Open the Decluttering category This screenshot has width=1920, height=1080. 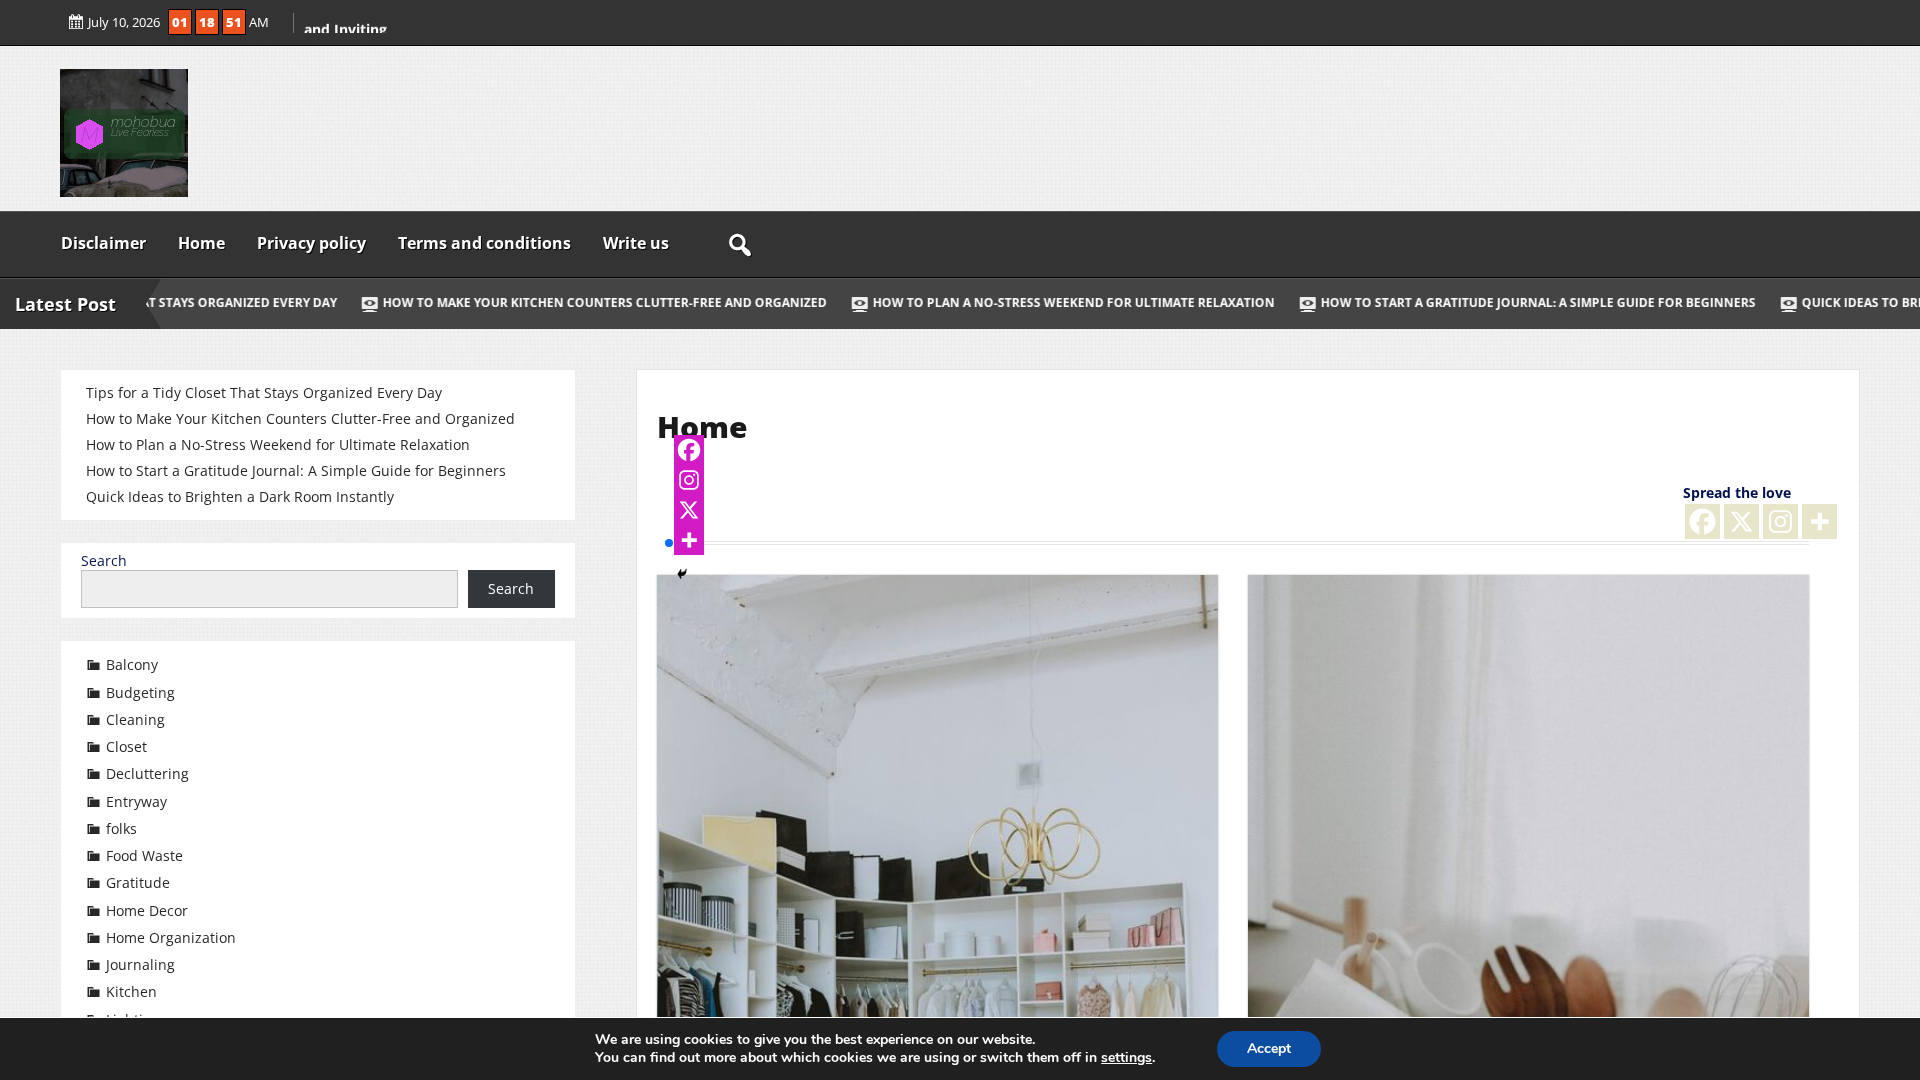click(147, 774)
